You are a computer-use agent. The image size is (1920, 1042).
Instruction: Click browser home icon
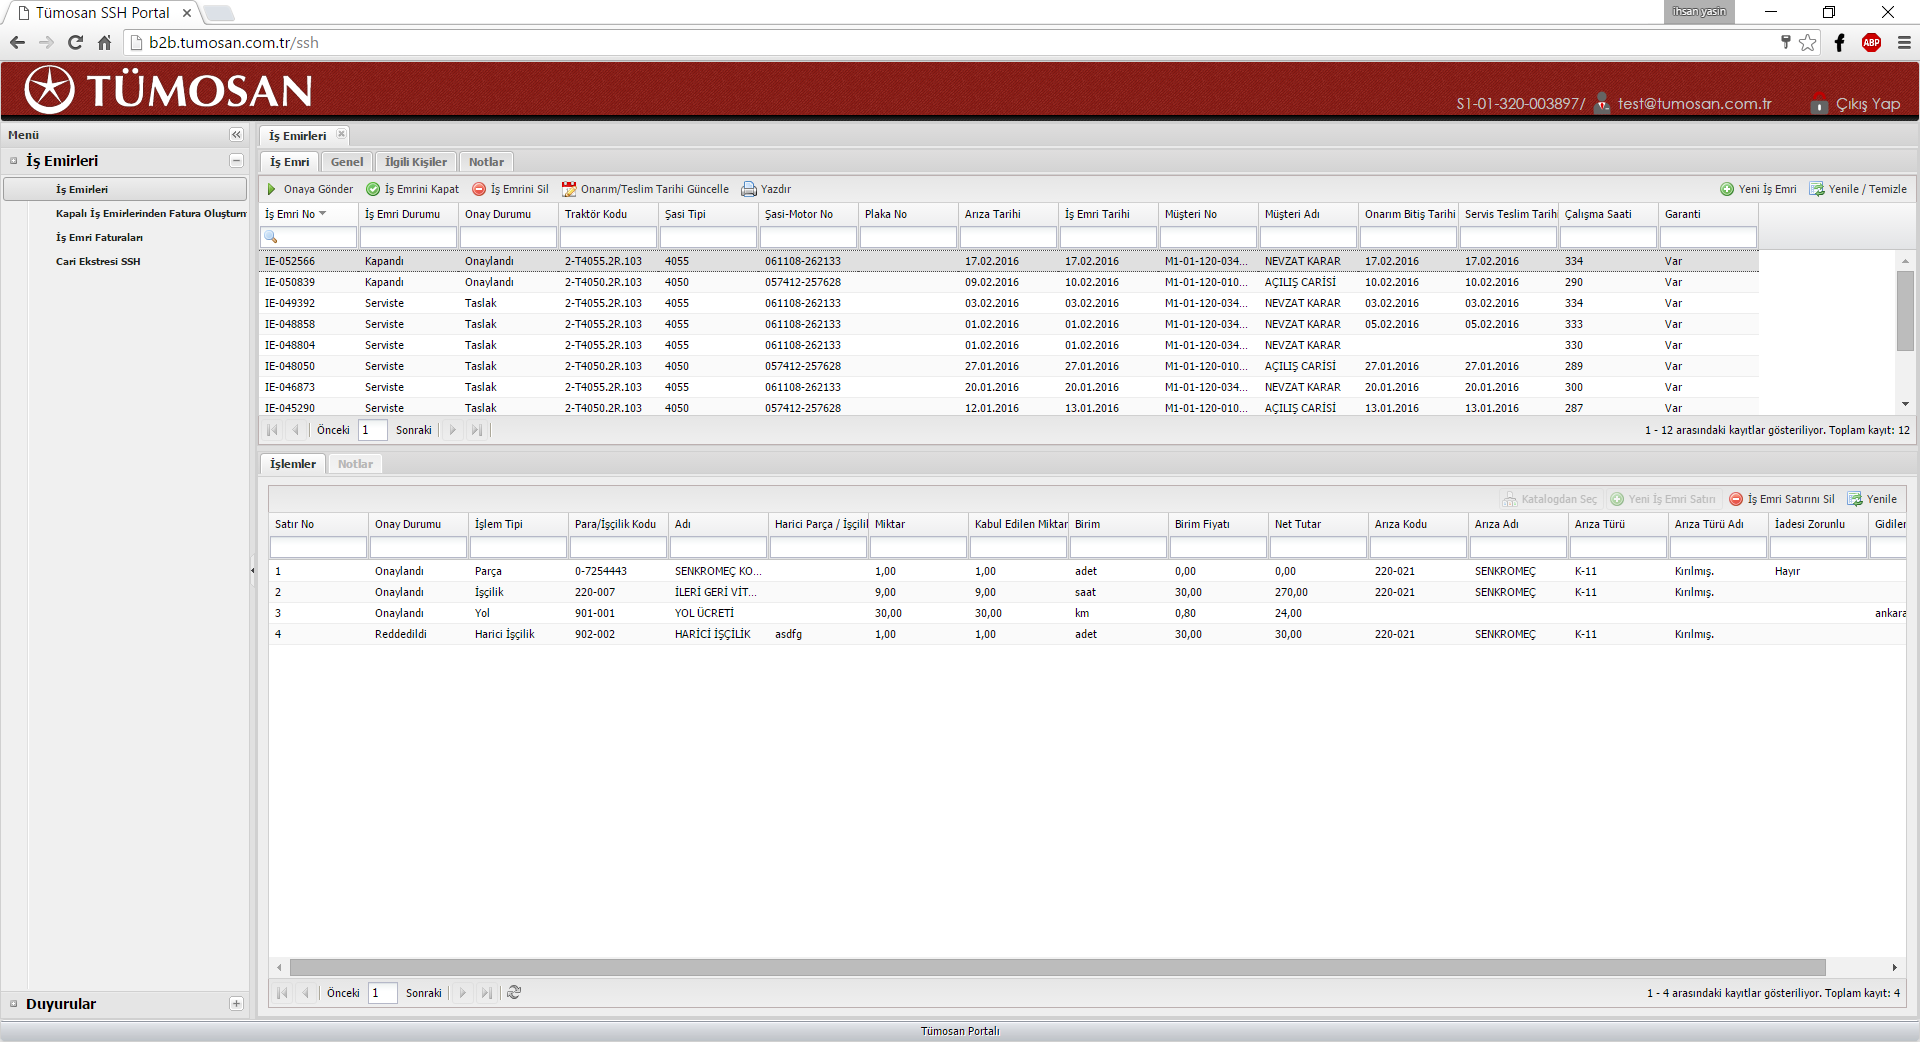click(x=104, y=42)
